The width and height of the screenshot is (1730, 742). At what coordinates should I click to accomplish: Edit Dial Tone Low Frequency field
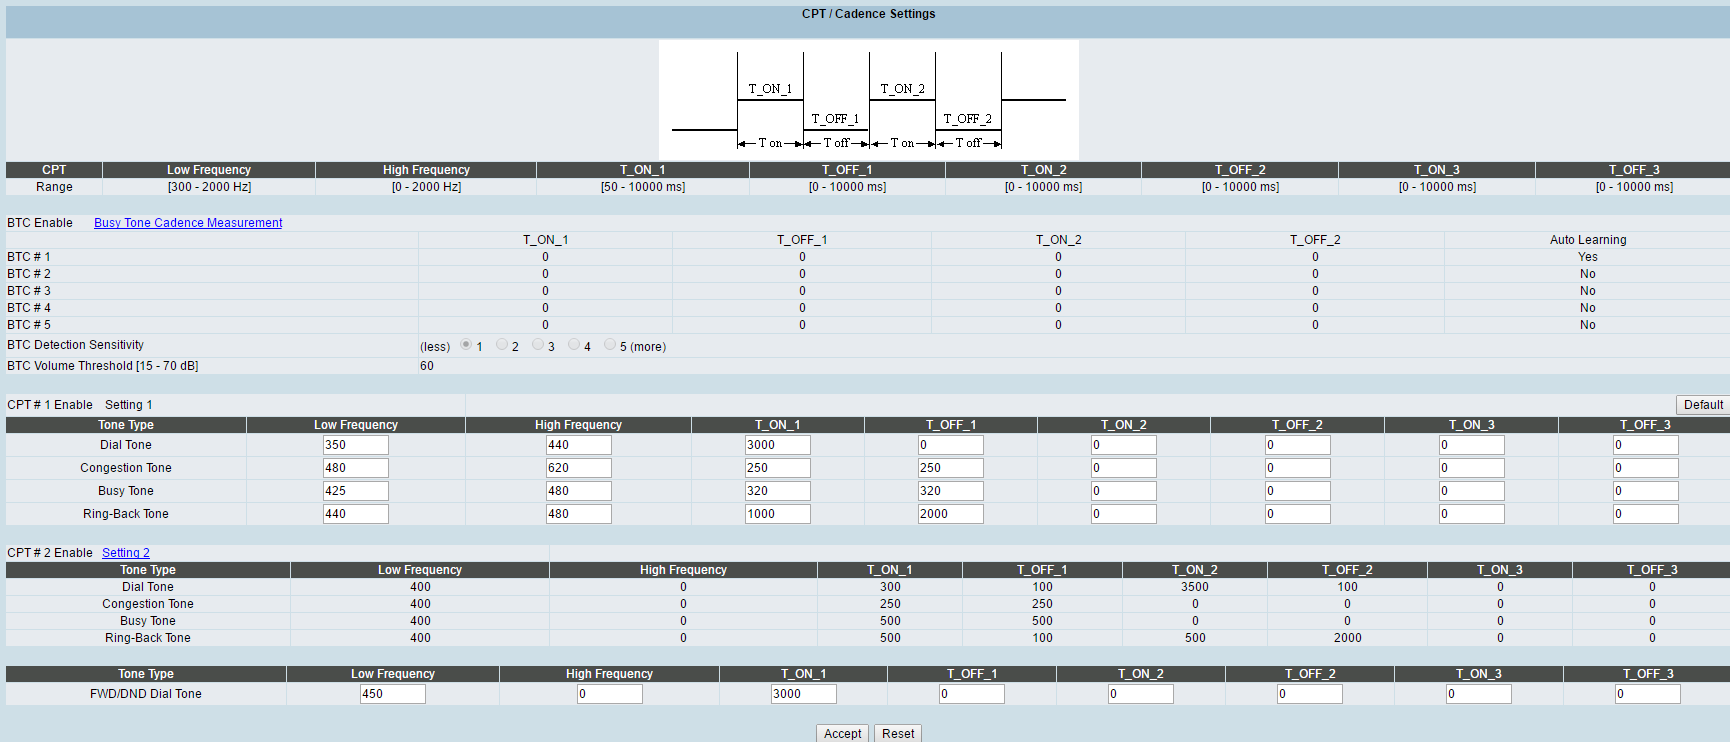tap(356, 445)
